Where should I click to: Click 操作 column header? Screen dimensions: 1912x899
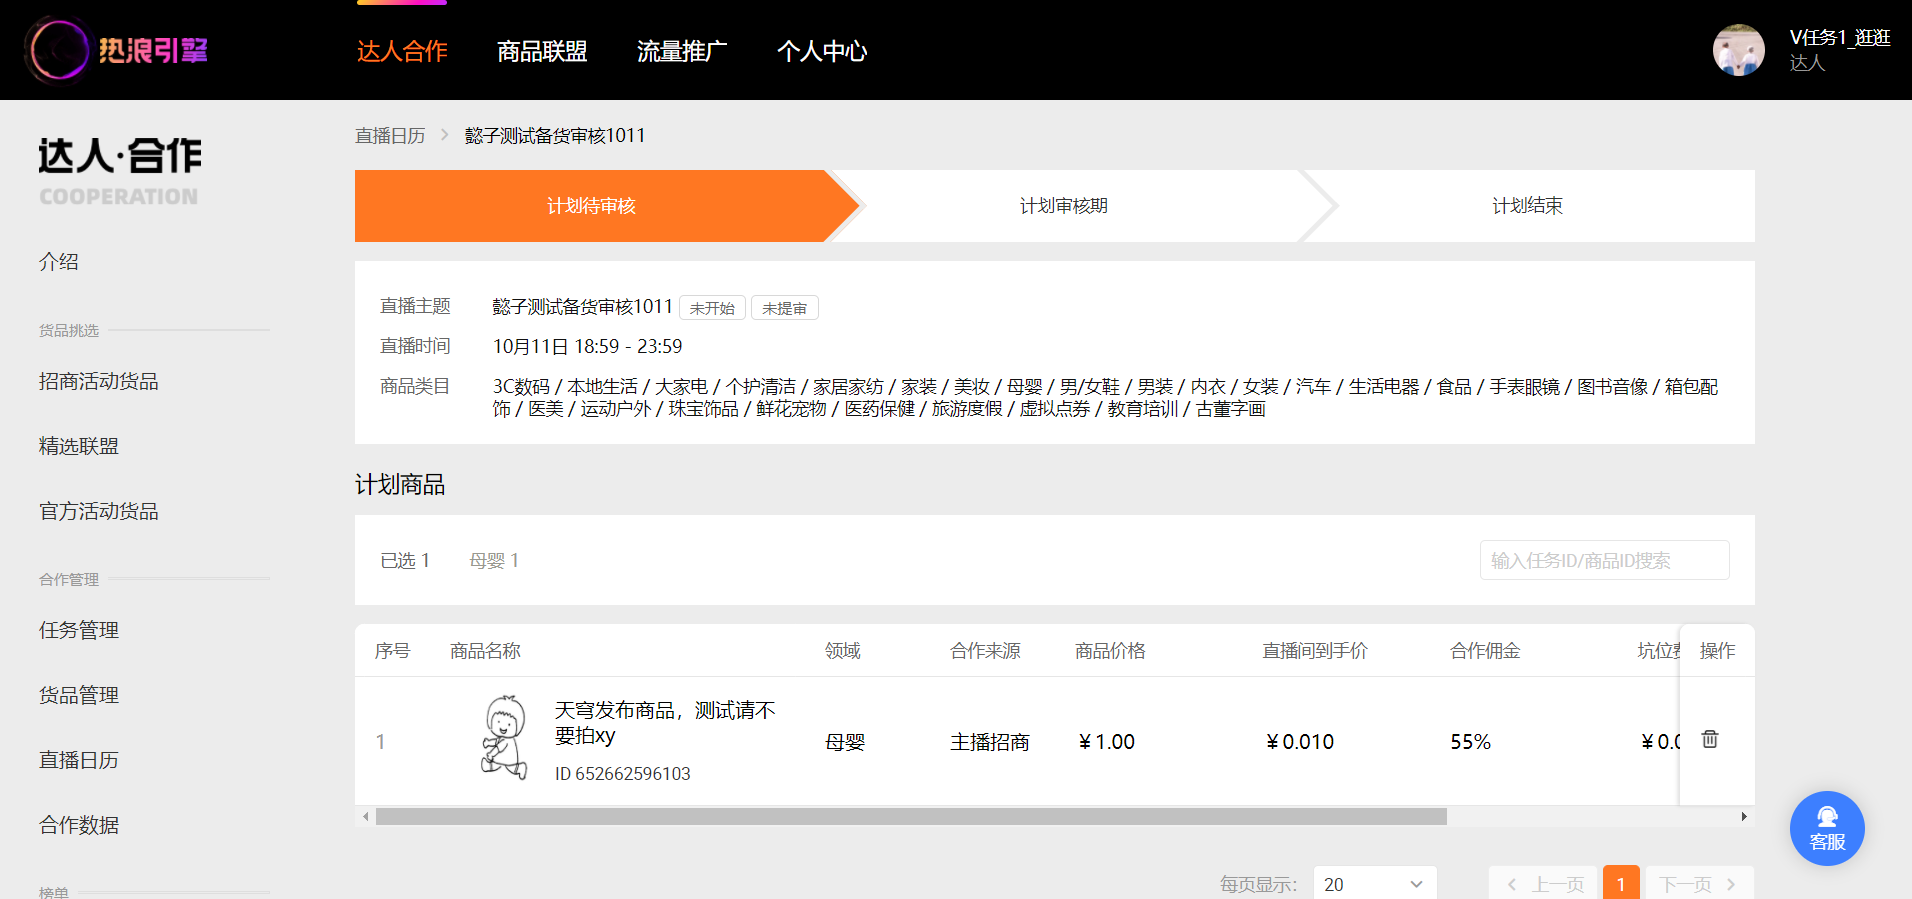coord(1717,651)
